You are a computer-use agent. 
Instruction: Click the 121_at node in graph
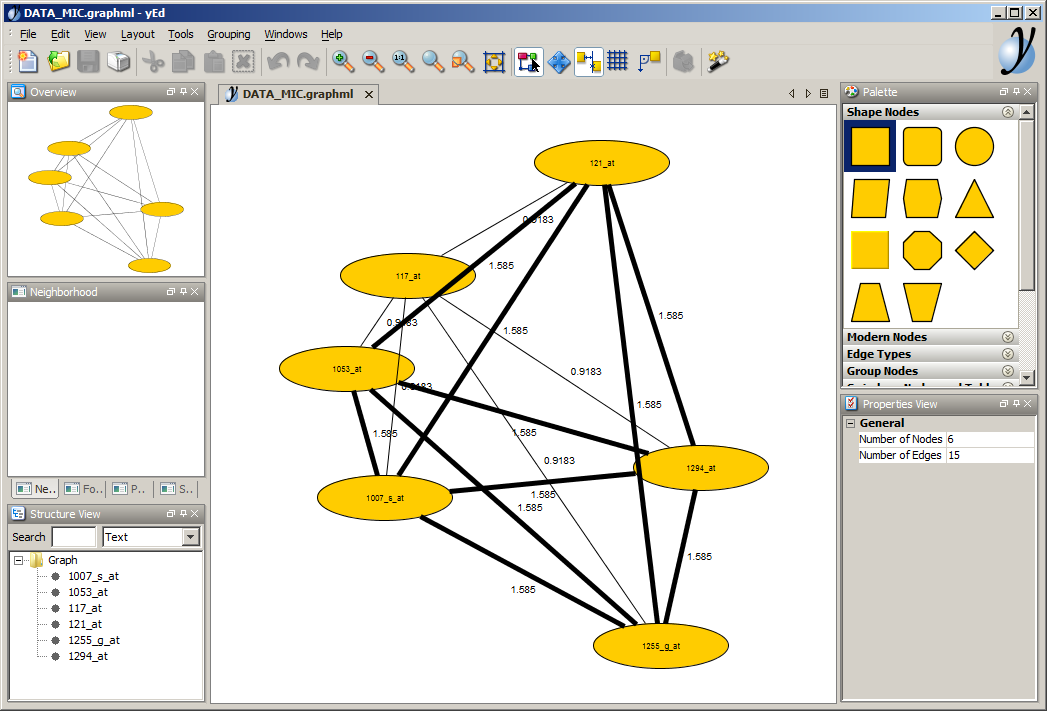click(x=602, y=163)
